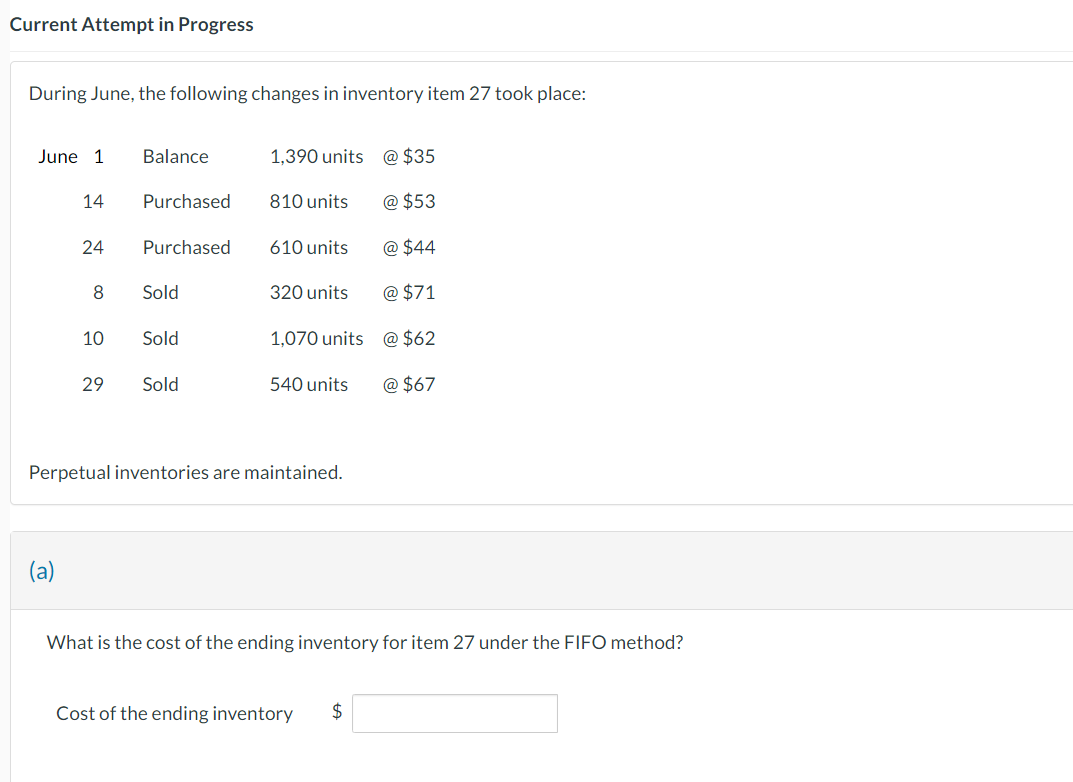Click the @ $35 price label
This screenshot has width=1073, height=782.
409,156
